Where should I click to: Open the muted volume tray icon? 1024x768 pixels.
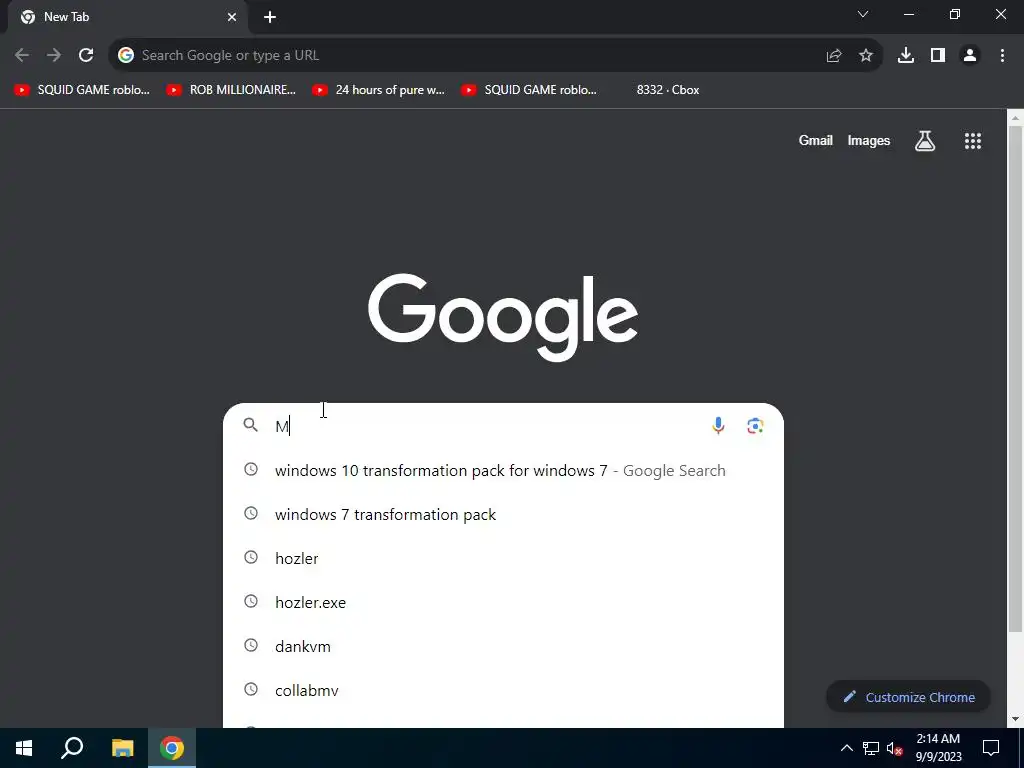click(894, 748)
